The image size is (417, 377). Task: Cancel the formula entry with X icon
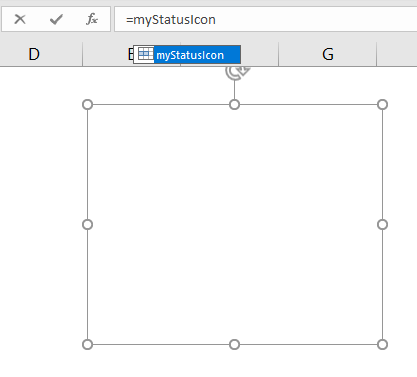(x=20, y=19)
